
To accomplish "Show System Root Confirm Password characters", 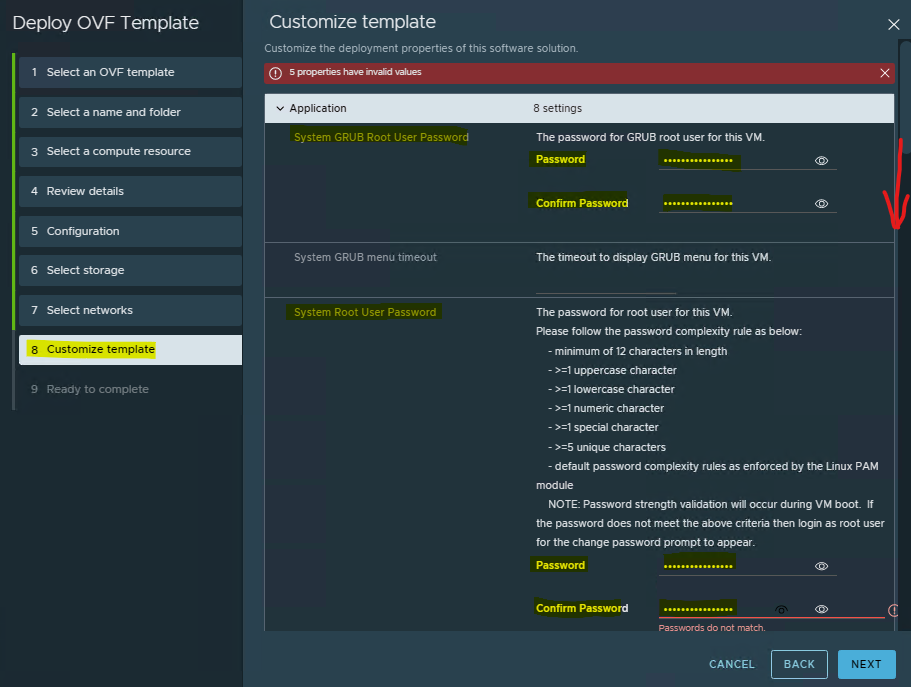I will (821, 609).
